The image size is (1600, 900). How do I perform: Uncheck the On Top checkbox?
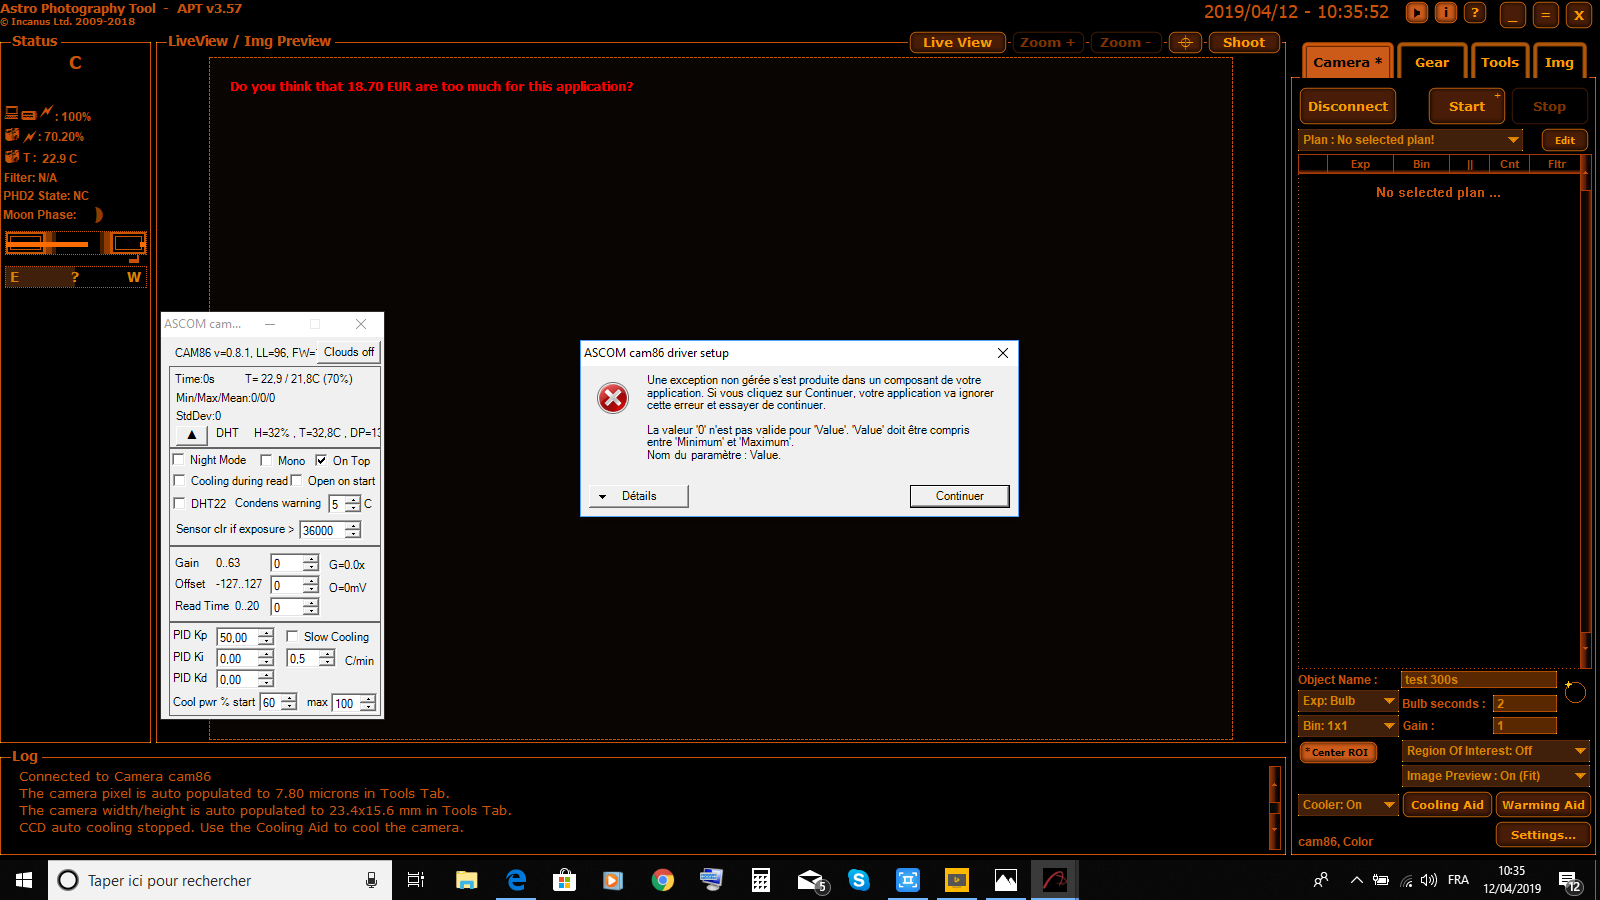(321, 460)
